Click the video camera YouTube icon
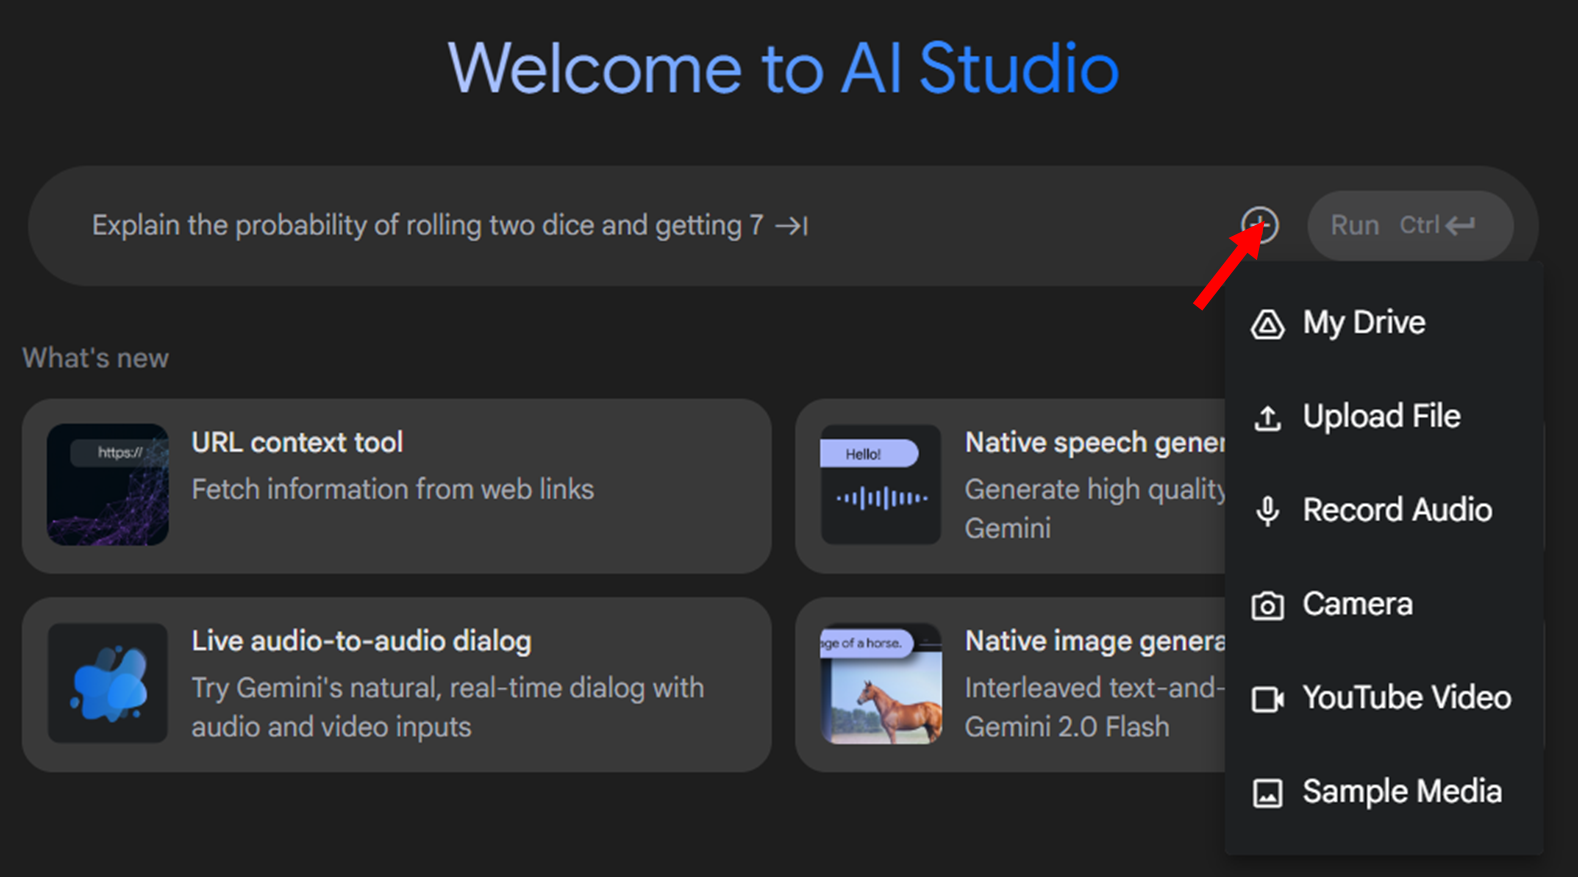Image resolution: width=1578 pixels, height=877 pixels. click(x=1267, y=699)
